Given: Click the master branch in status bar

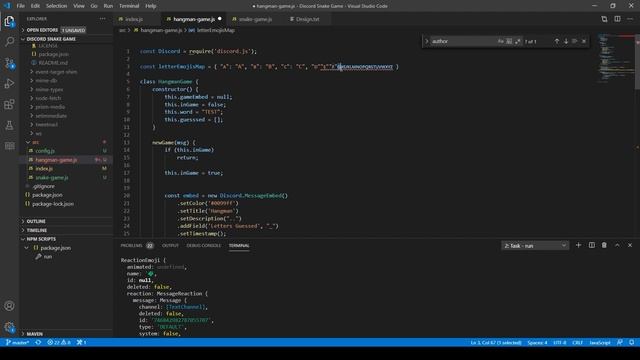Looking at the screenshot, I should click(x=18, y=342).
